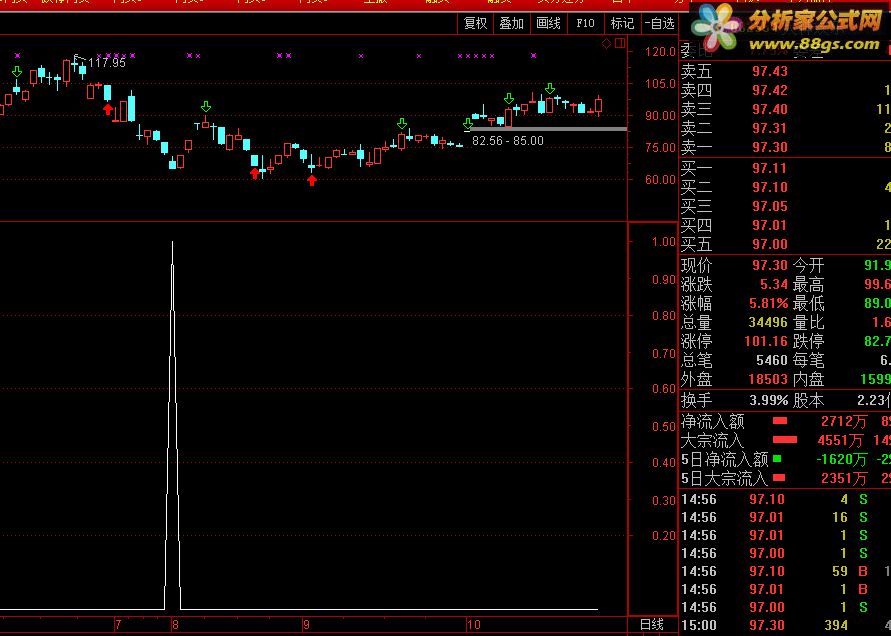Select the 买五 97.00 bid row

coord(785,244)
